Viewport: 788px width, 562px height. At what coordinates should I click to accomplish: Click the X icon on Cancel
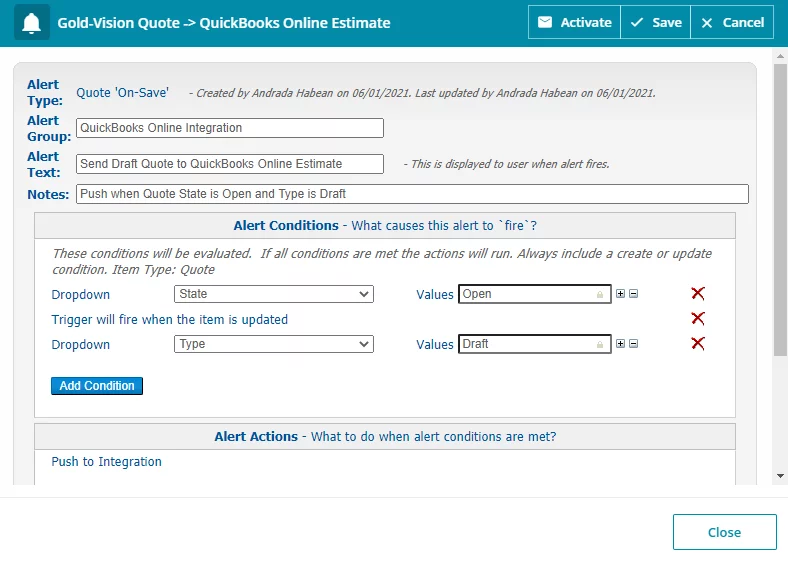(707, 23)
